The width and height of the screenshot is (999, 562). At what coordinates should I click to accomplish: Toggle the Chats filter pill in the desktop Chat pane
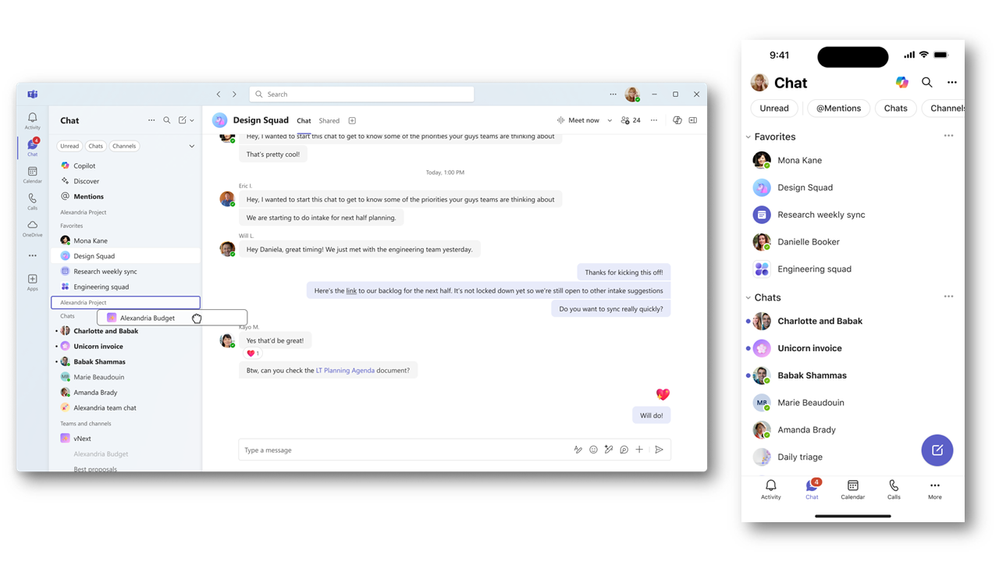click(96, 146)
